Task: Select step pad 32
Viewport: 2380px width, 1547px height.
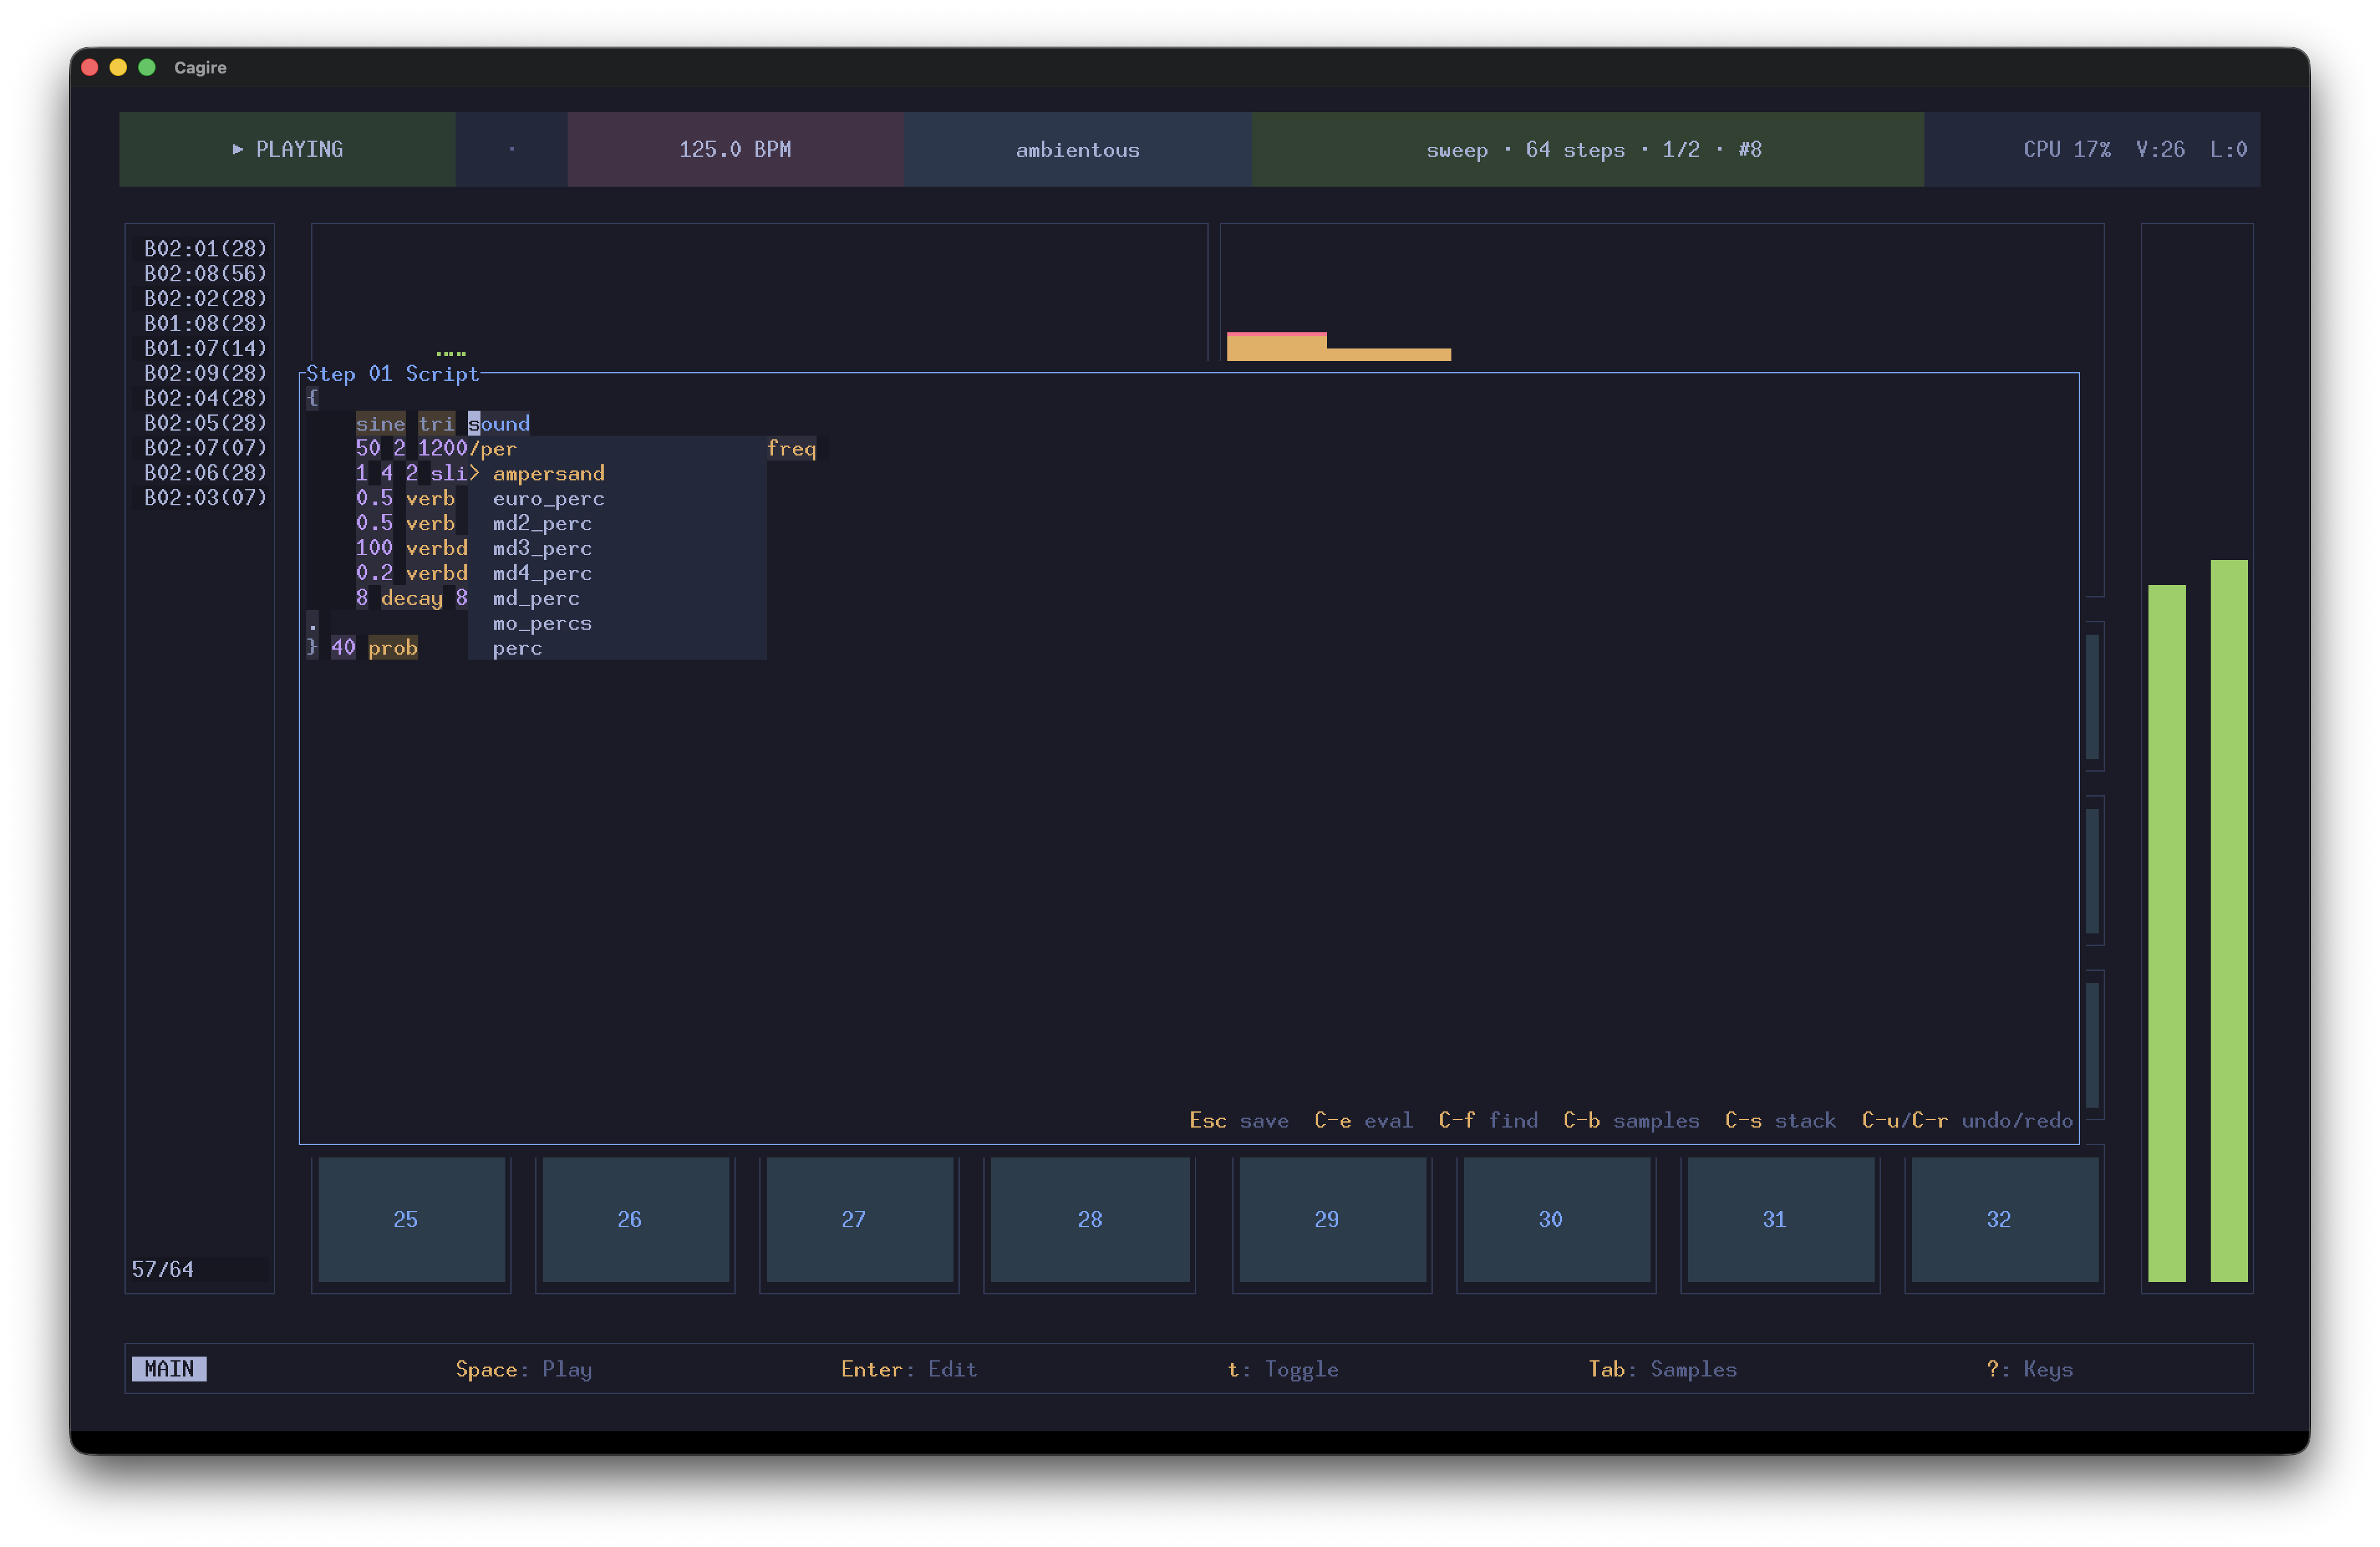Action: 2004,1219
